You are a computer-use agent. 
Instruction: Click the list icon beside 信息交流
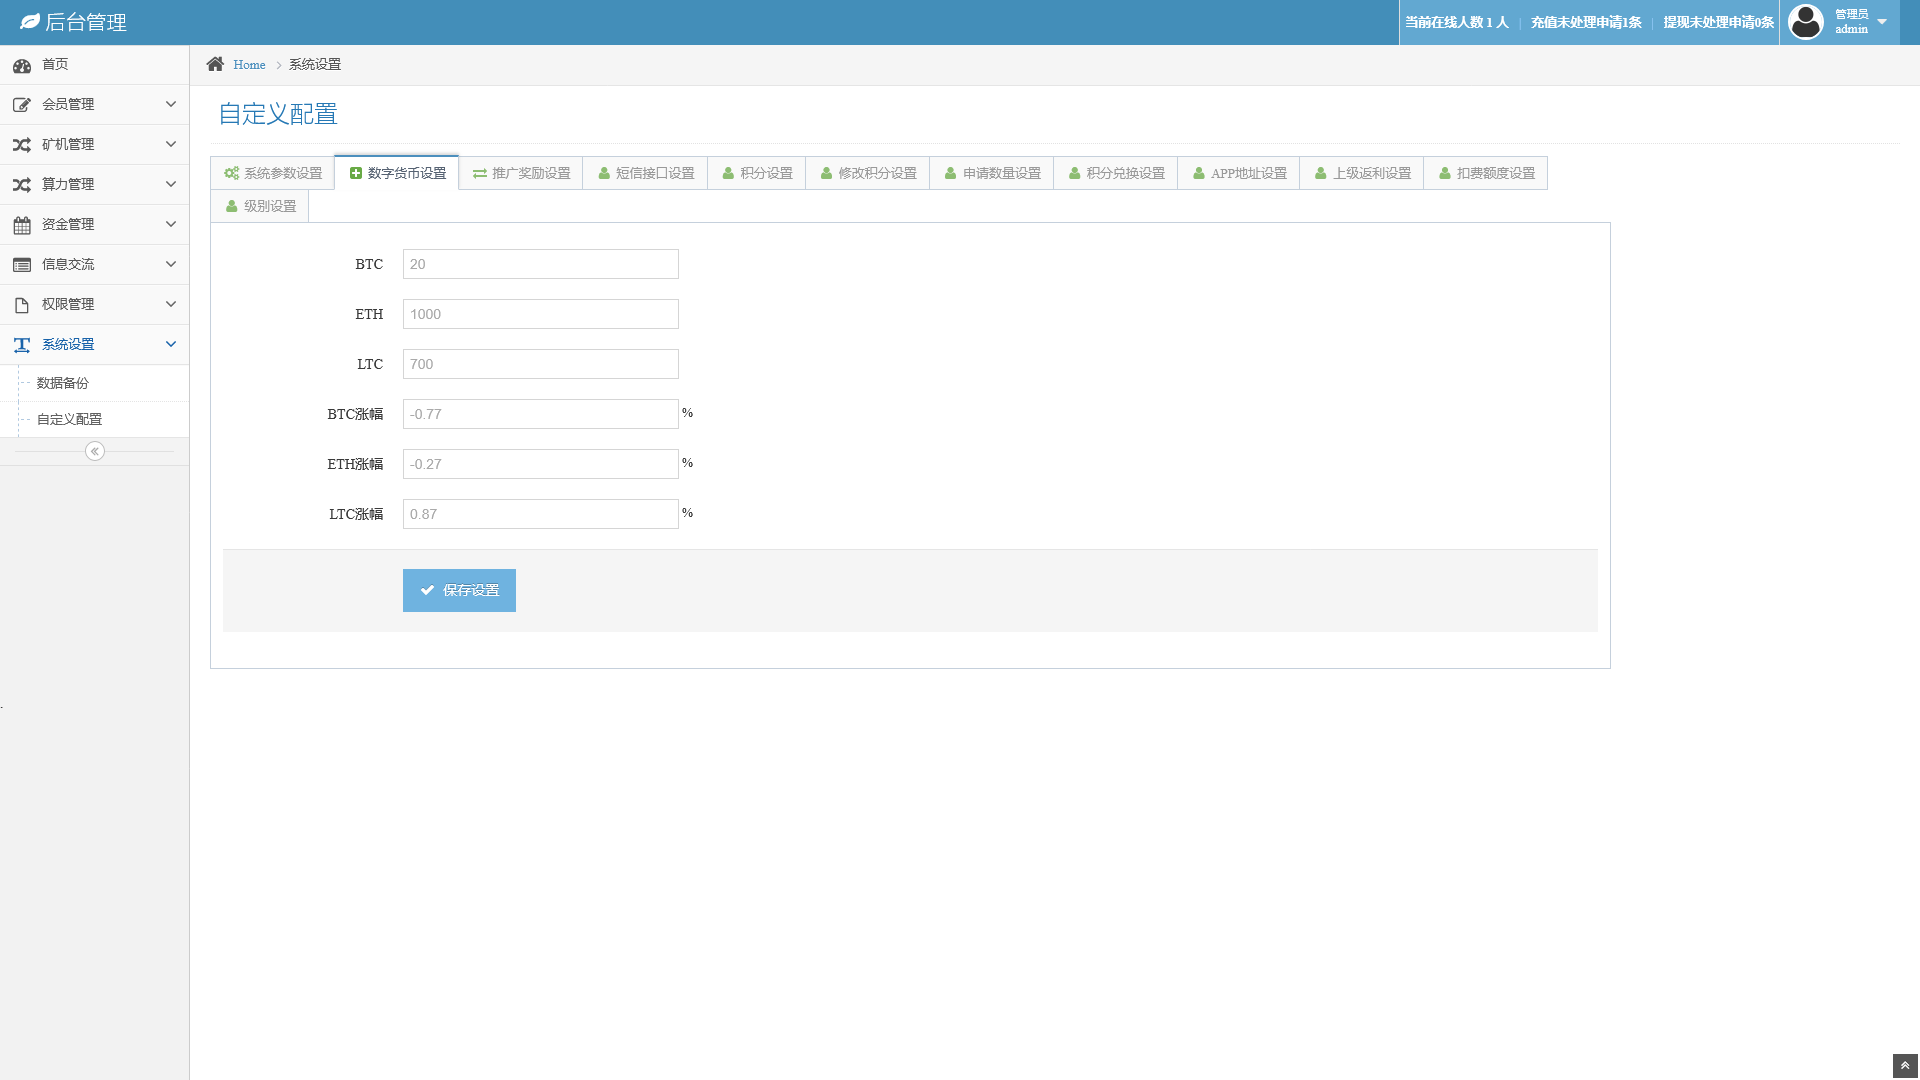22,265
